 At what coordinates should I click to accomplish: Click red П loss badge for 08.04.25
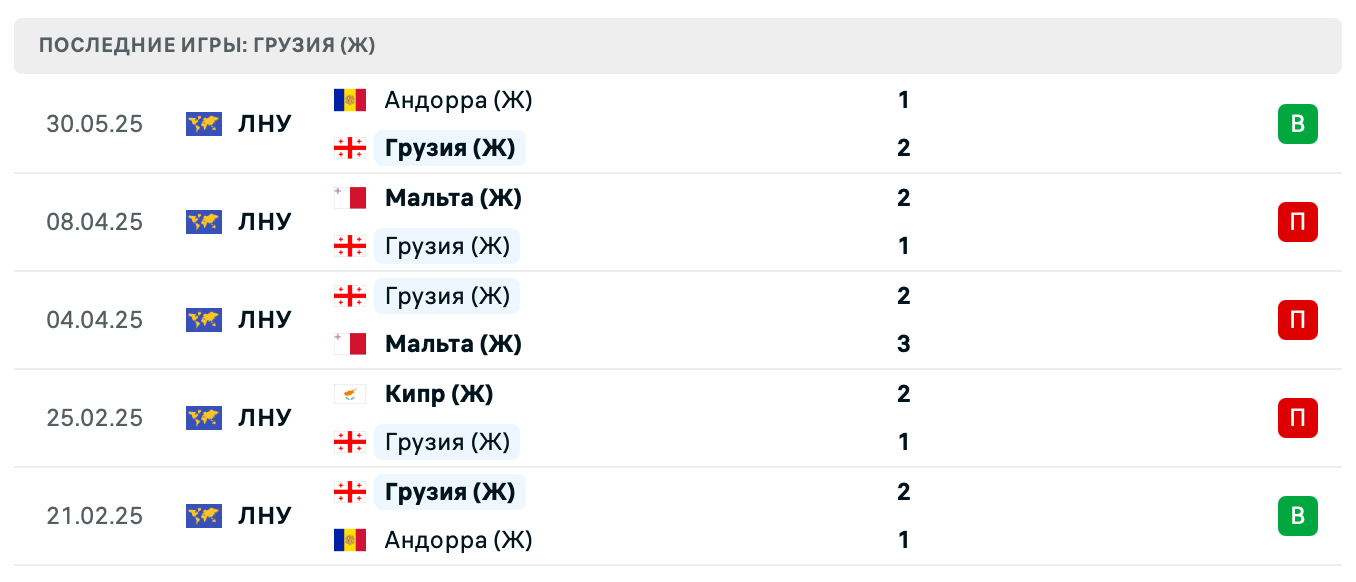[1297, 222]
